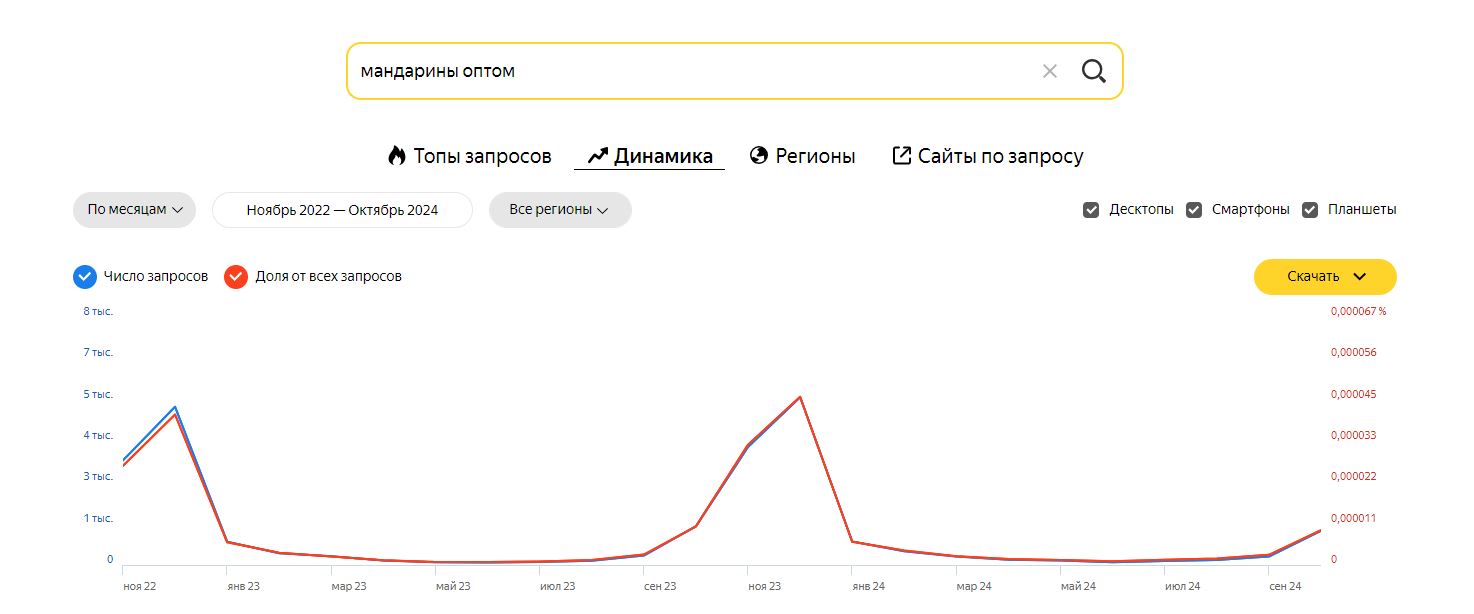Uncheck the Планшеты checkbox
Screen dimensions: 1474x614
[1310, 210]
